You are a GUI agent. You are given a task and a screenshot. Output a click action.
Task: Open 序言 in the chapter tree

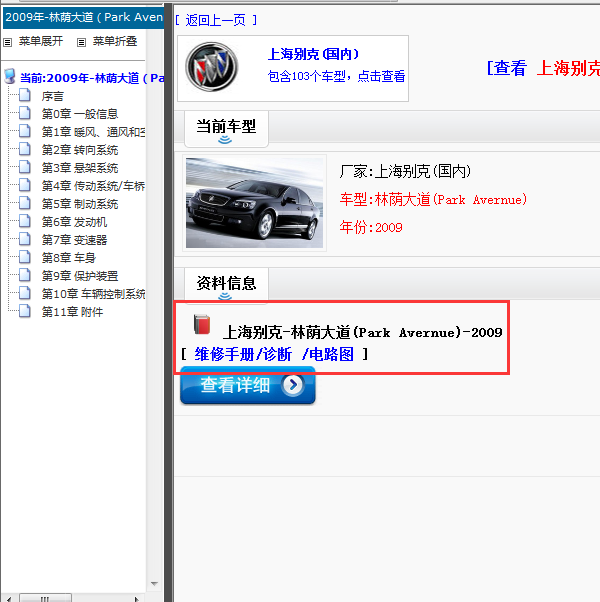(53, 96)
